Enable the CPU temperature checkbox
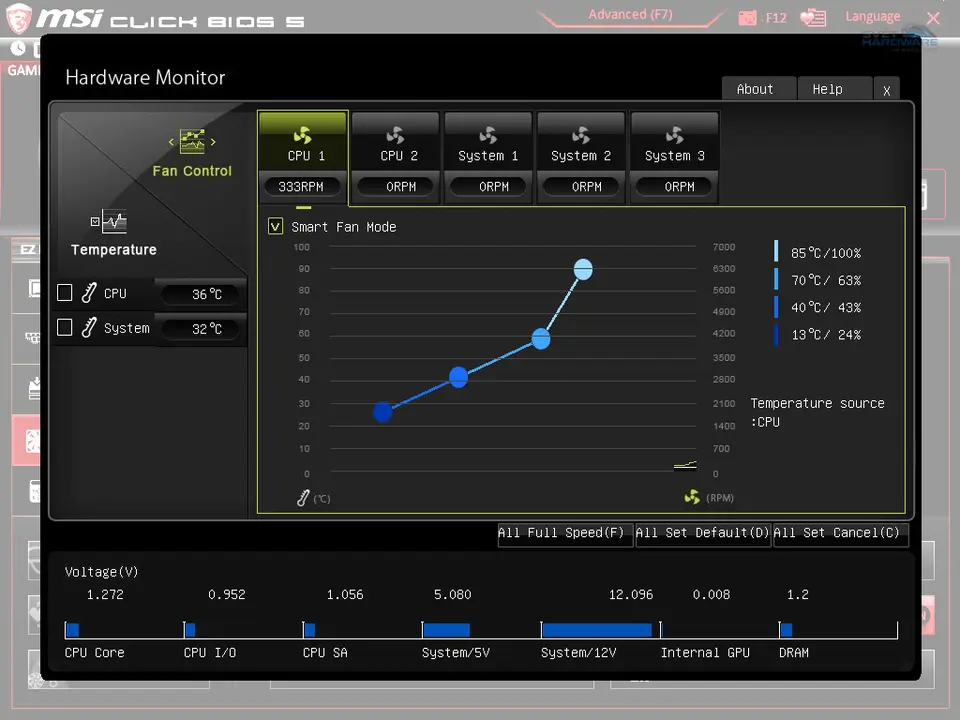The height and width of the screenshot is (720, 960). [65, 293]
